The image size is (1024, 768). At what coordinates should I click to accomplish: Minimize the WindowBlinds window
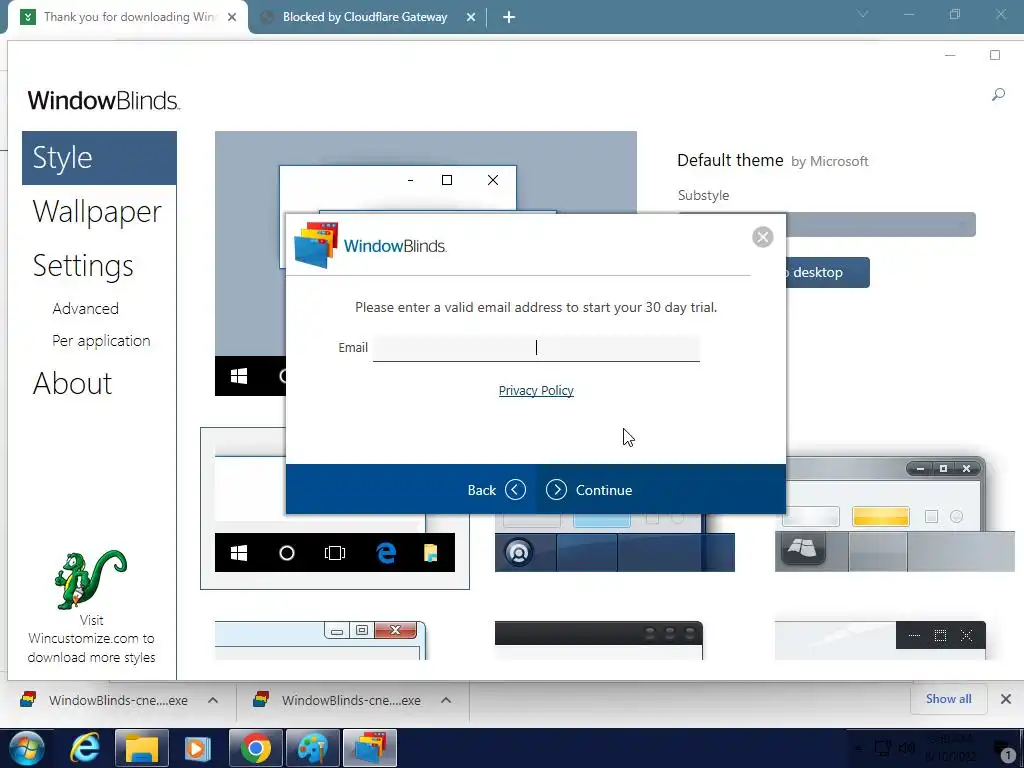tap(950, 56)
